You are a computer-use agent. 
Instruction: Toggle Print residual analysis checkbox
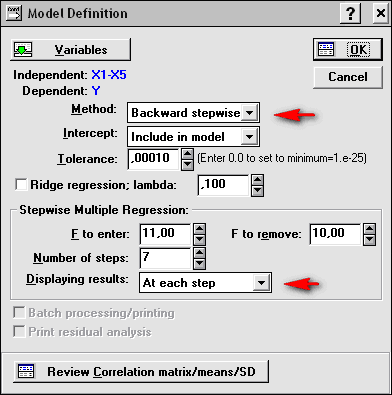pos(19,332)
